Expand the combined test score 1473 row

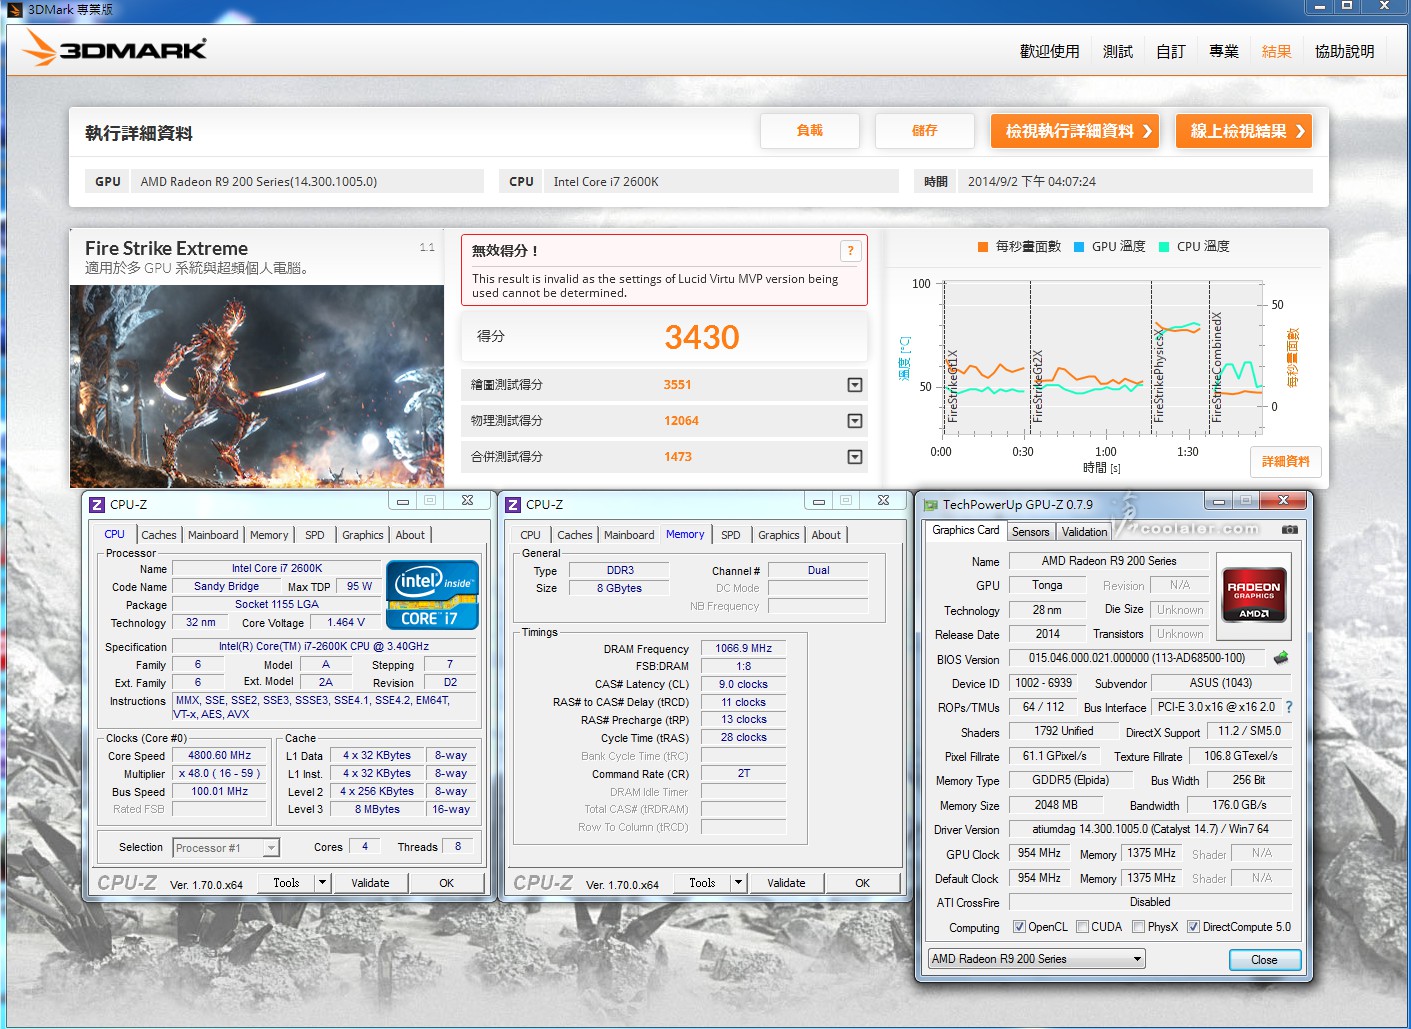854,457
